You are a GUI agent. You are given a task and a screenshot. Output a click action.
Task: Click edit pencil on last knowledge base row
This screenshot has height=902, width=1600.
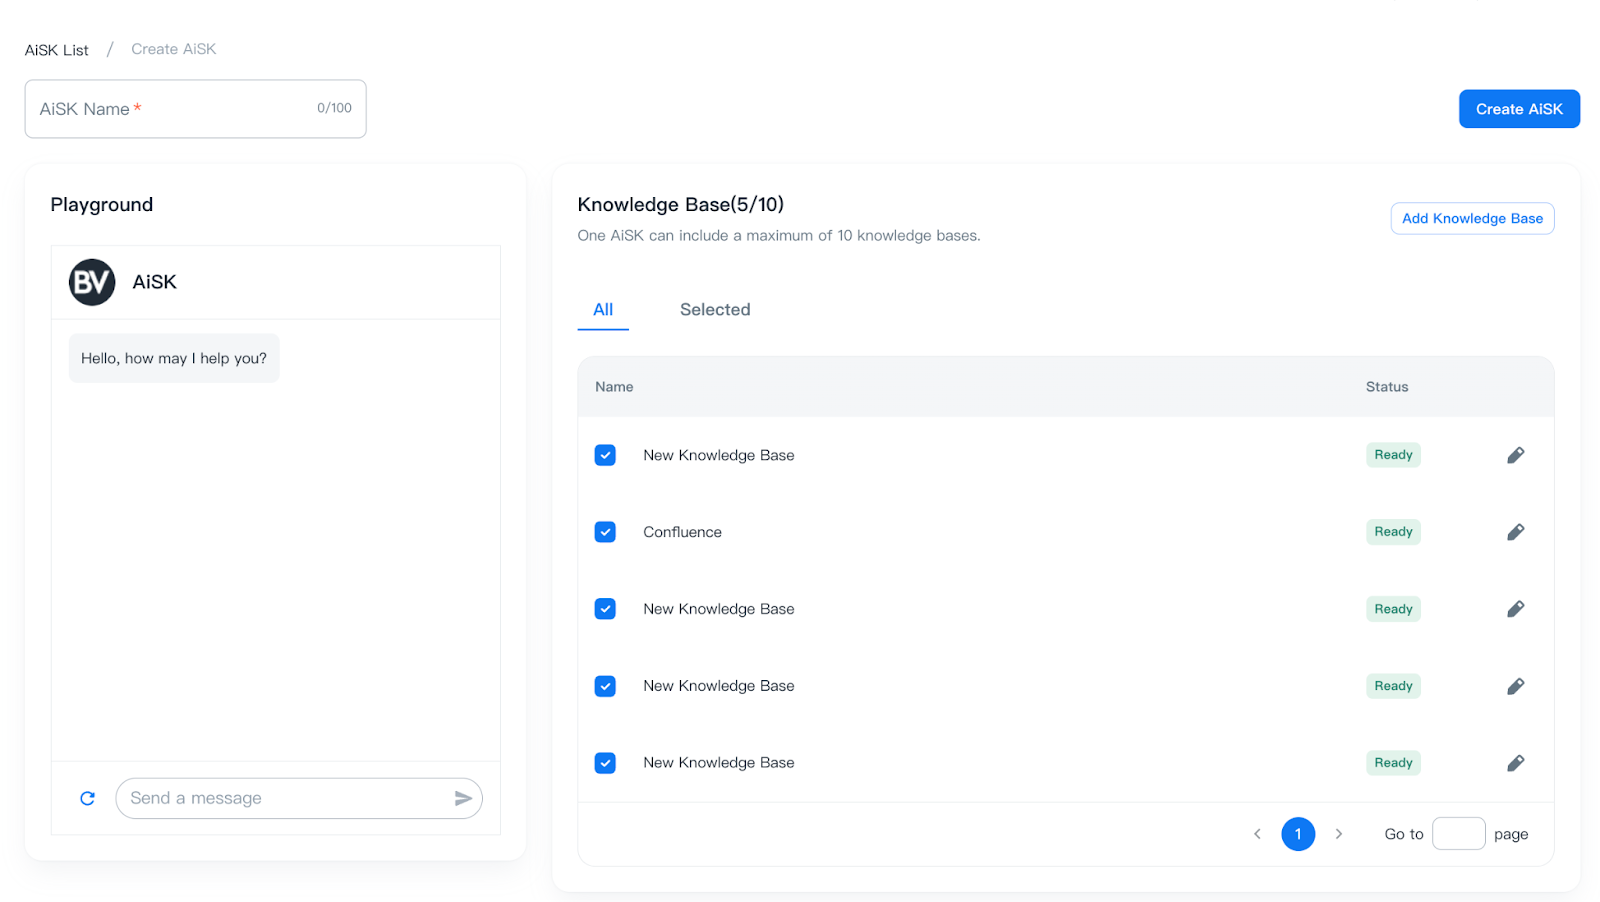[x=1515, y=763]
